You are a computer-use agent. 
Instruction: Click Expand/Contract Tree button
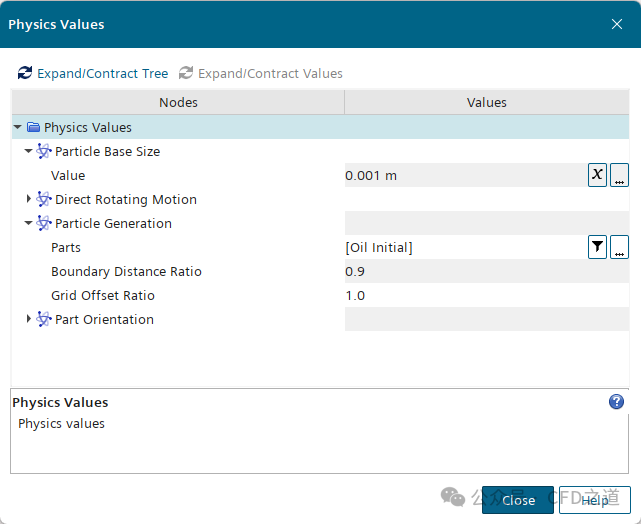[93, 73]
